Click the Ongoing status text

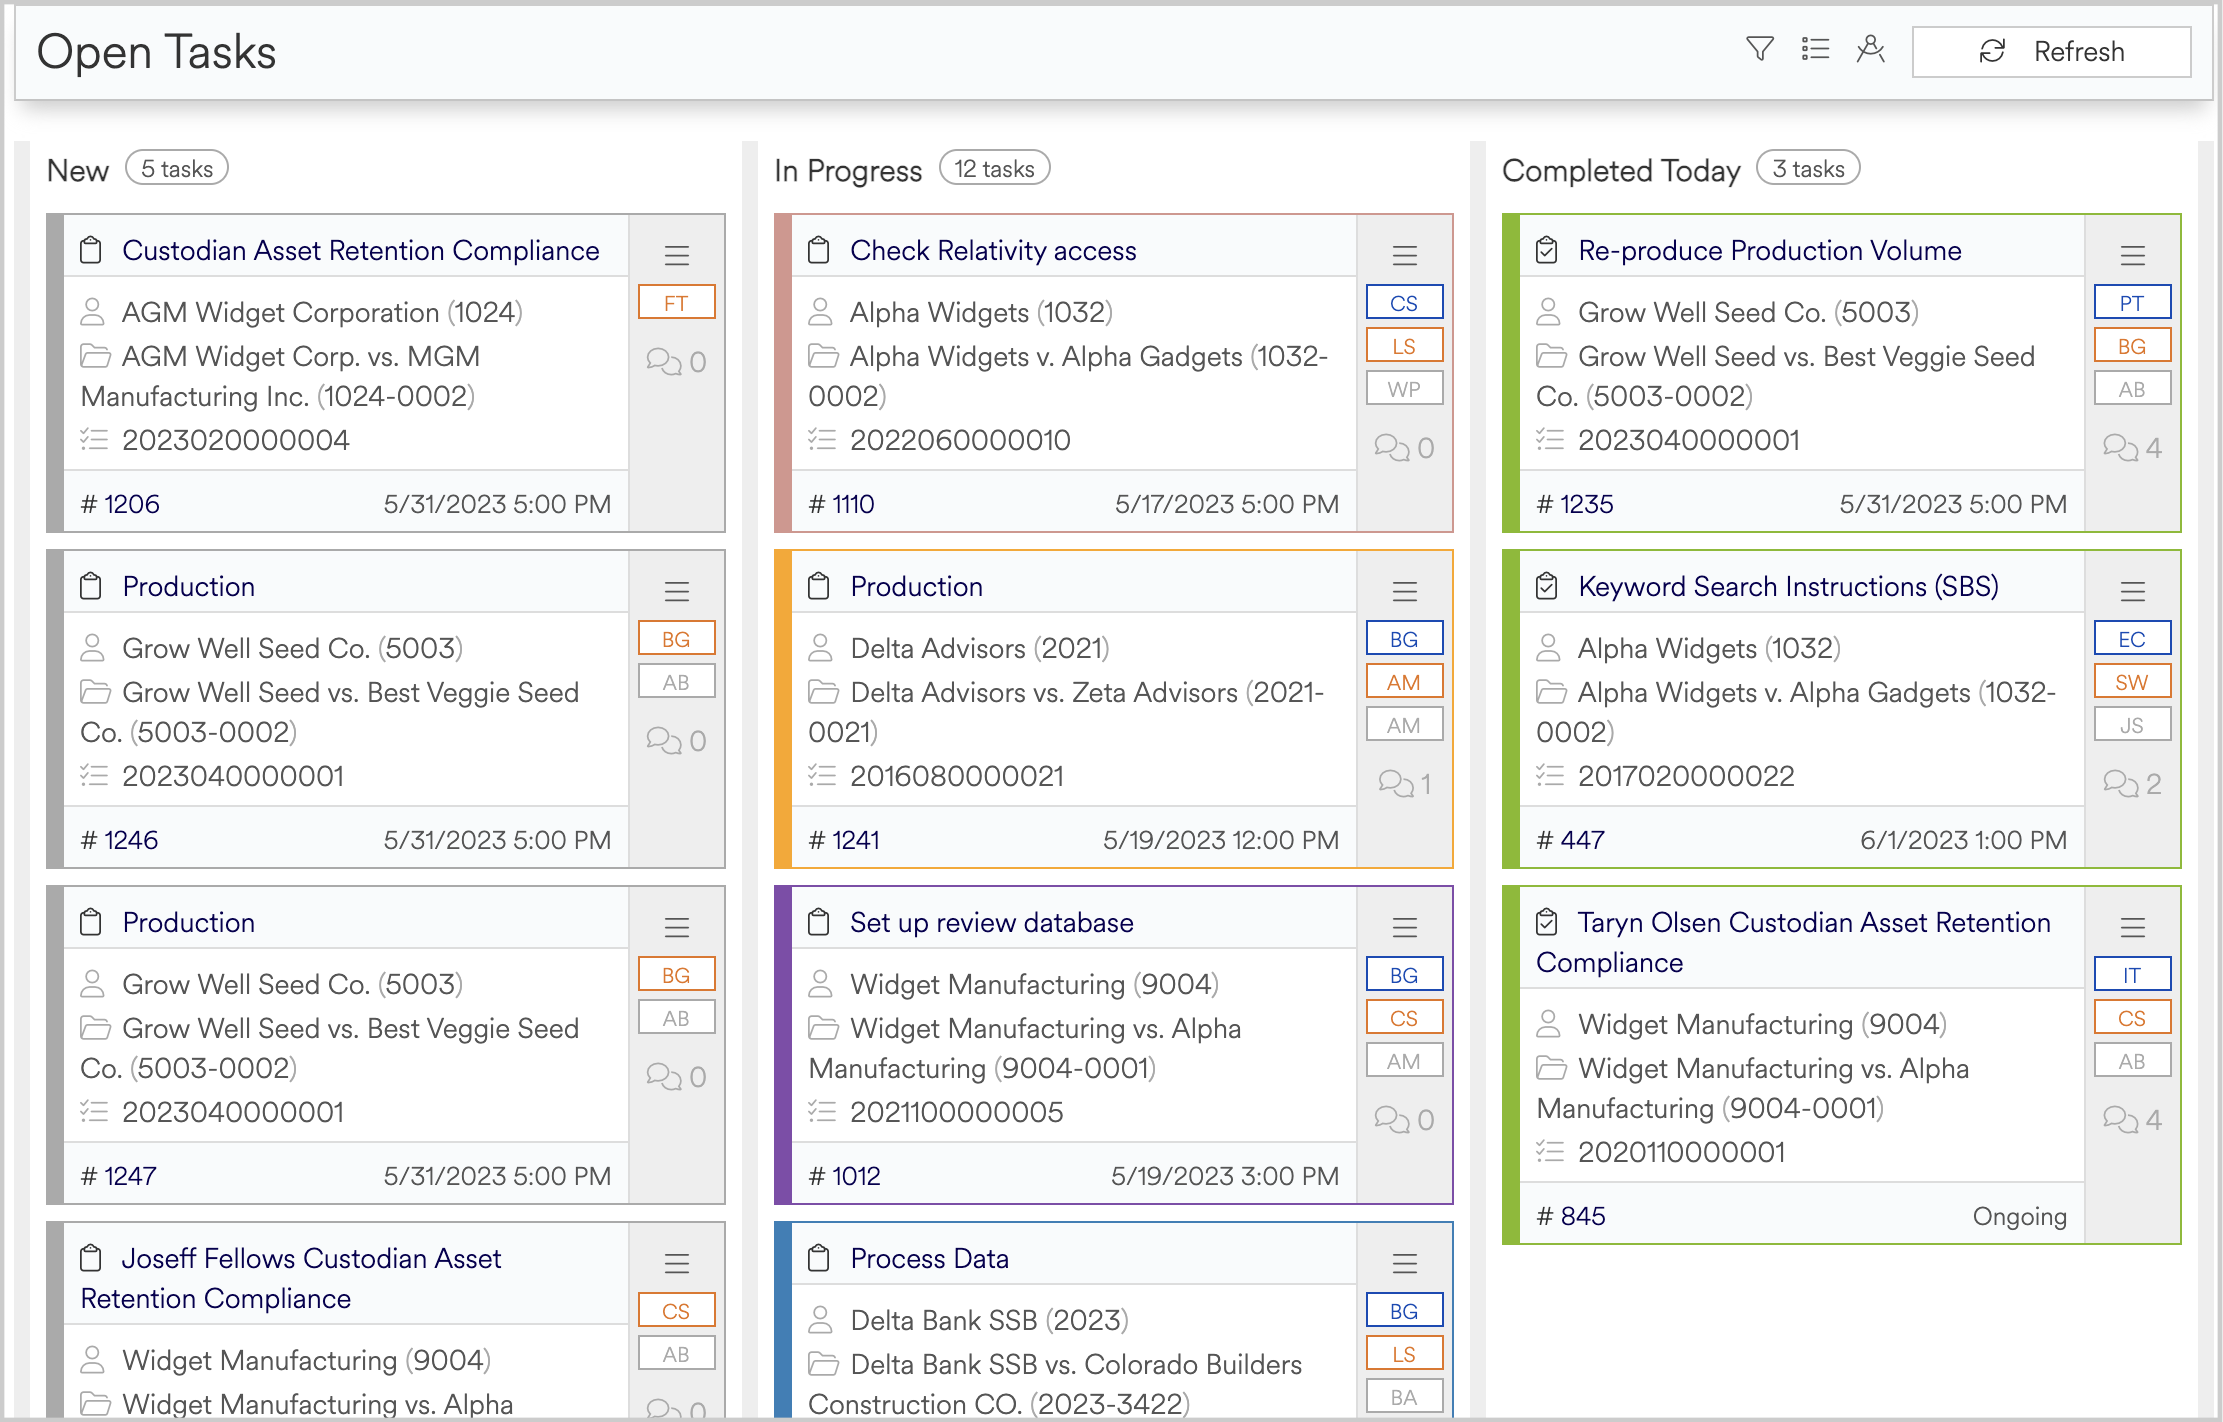[x=2019, y=1216]
